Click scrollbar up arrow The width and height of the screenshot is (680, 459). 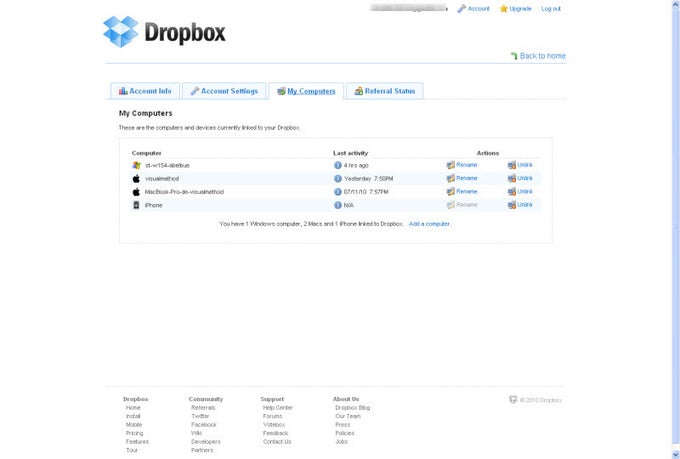coord(676,4)
